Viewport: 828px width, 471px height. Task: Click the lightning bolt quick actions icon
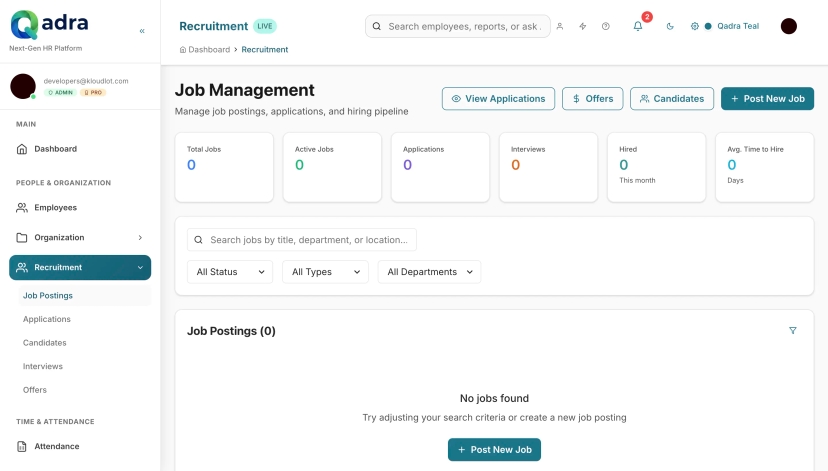[583, 26]
